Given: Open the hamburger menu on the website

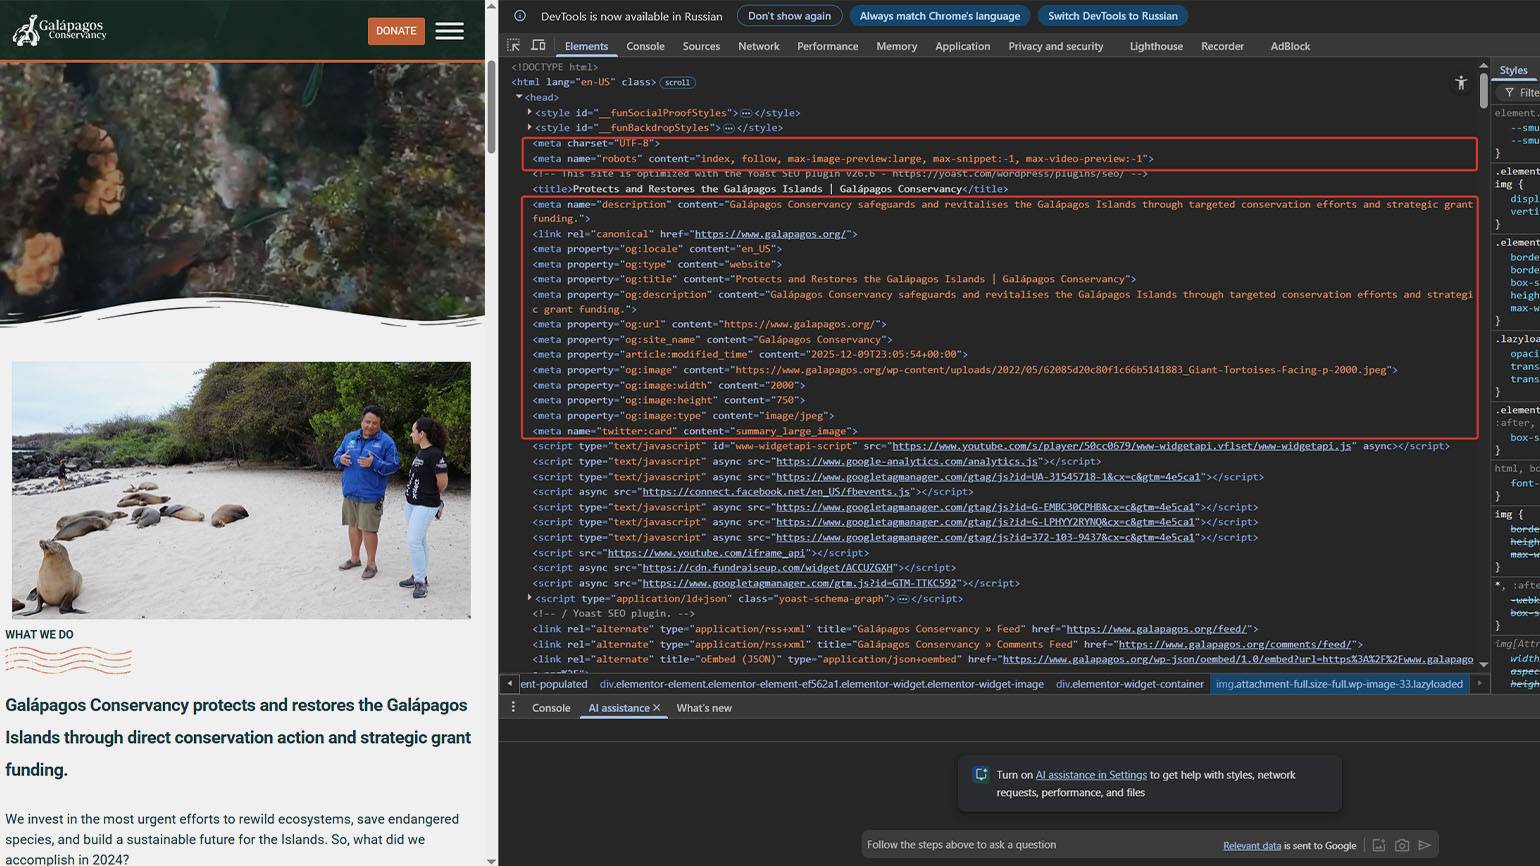Looking at the screenshot, I should [449, 31].
